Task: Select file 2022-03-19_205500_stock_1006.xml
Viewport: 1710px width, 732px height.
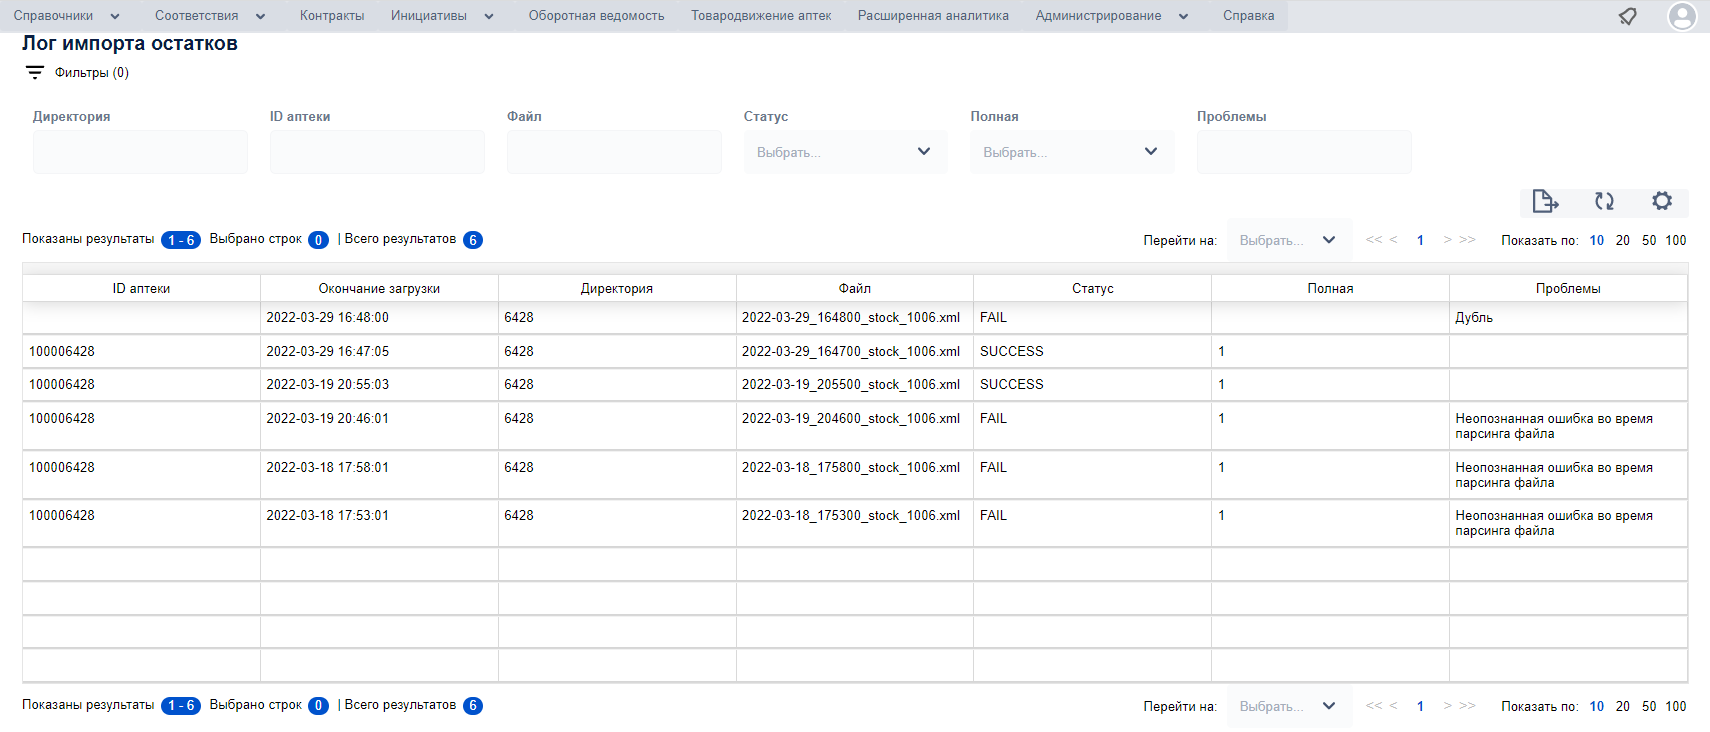Action: pyautogui.click(x=851, y=384)
